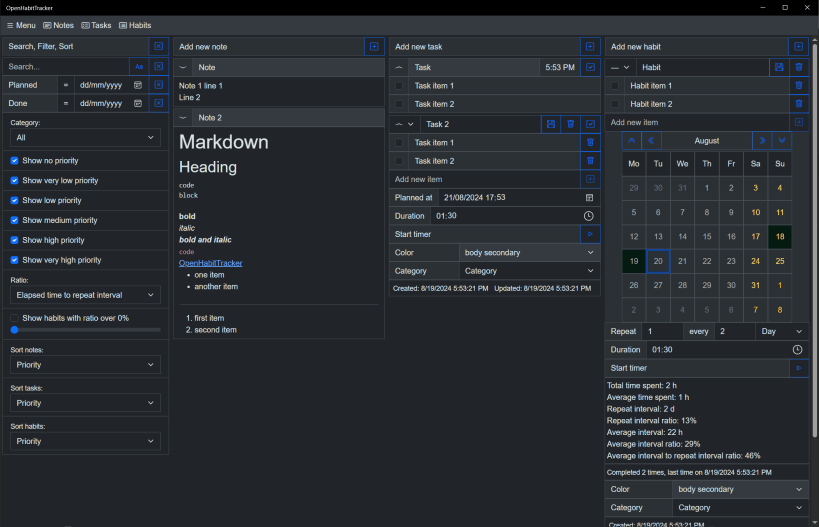Viewport: 819px width, 527px height.
Task: Toggle the match case Aa icon in search
Action: point(139,67)
